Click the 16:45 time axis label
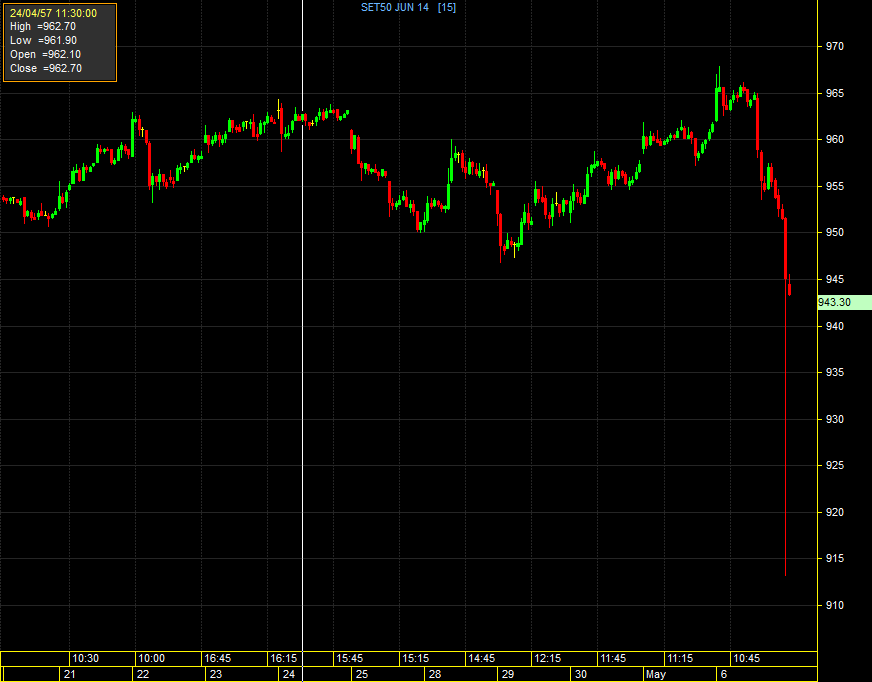Screen dimensions: 872x682 pos(217,658)
